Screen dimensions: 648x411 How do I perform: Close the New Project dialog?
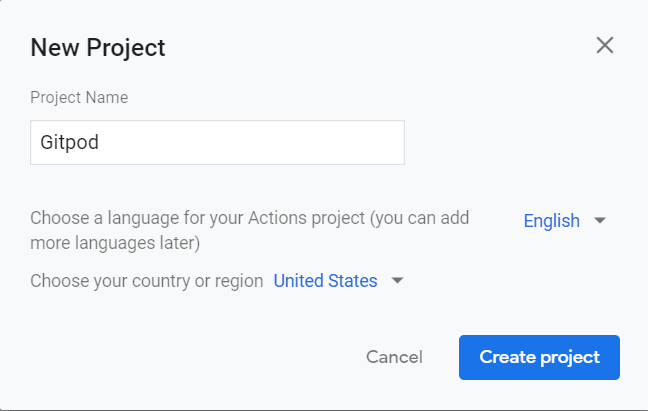(604, 45)
